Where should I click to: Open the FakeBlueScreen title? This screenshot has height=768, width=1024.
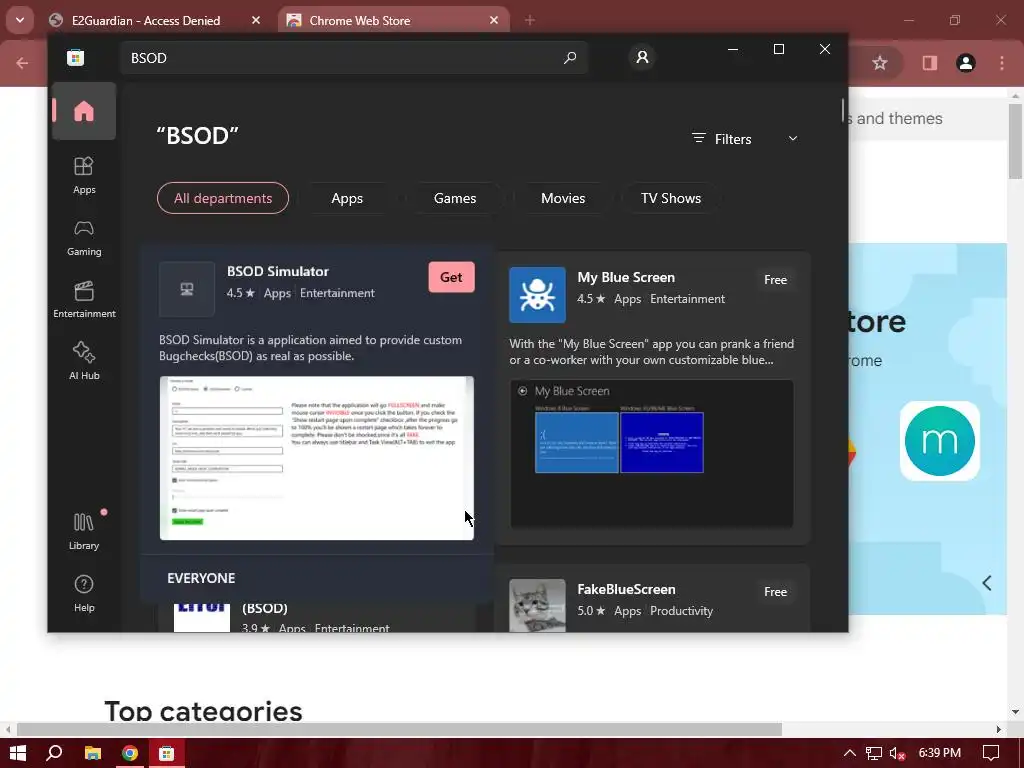(x=626, y=589)
